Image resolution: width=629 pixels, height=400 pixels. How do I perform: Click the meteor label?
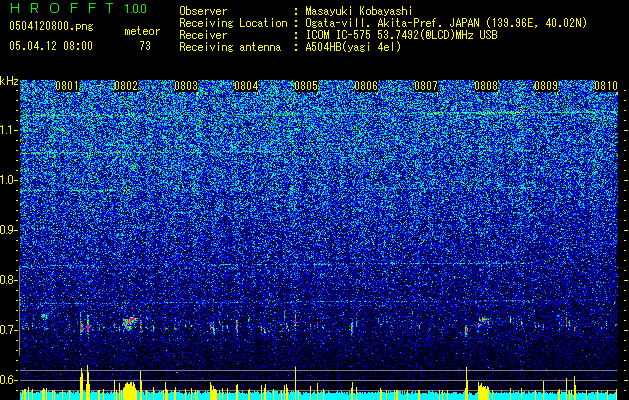(x=142, y=31)
